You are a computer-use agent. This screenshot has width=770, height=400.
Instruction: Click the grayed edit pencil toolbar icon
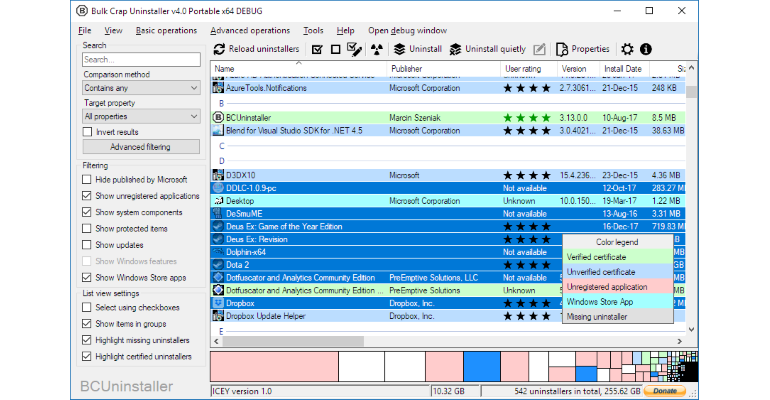(x=539, y=49)
